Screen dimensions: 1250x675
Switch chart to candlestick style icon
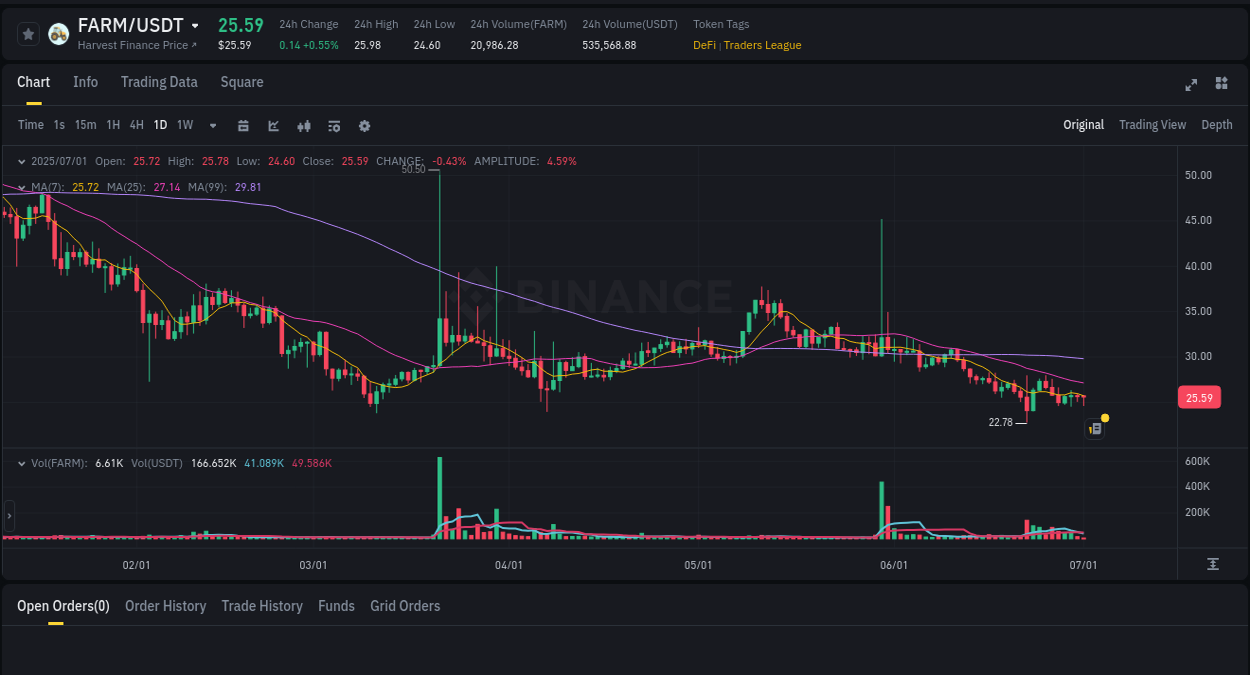pos(303,125)
